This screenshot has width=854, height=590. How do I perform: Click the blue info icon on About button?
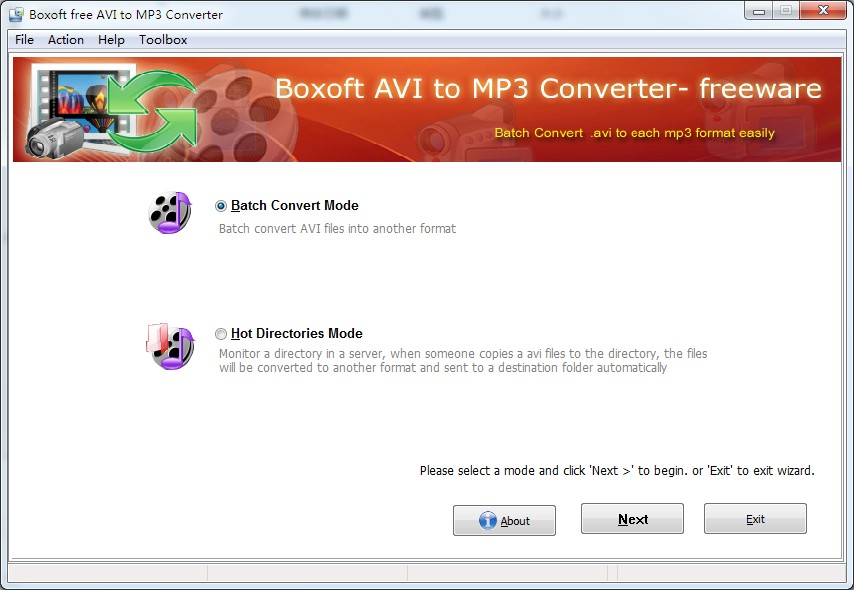click(487, 520)
